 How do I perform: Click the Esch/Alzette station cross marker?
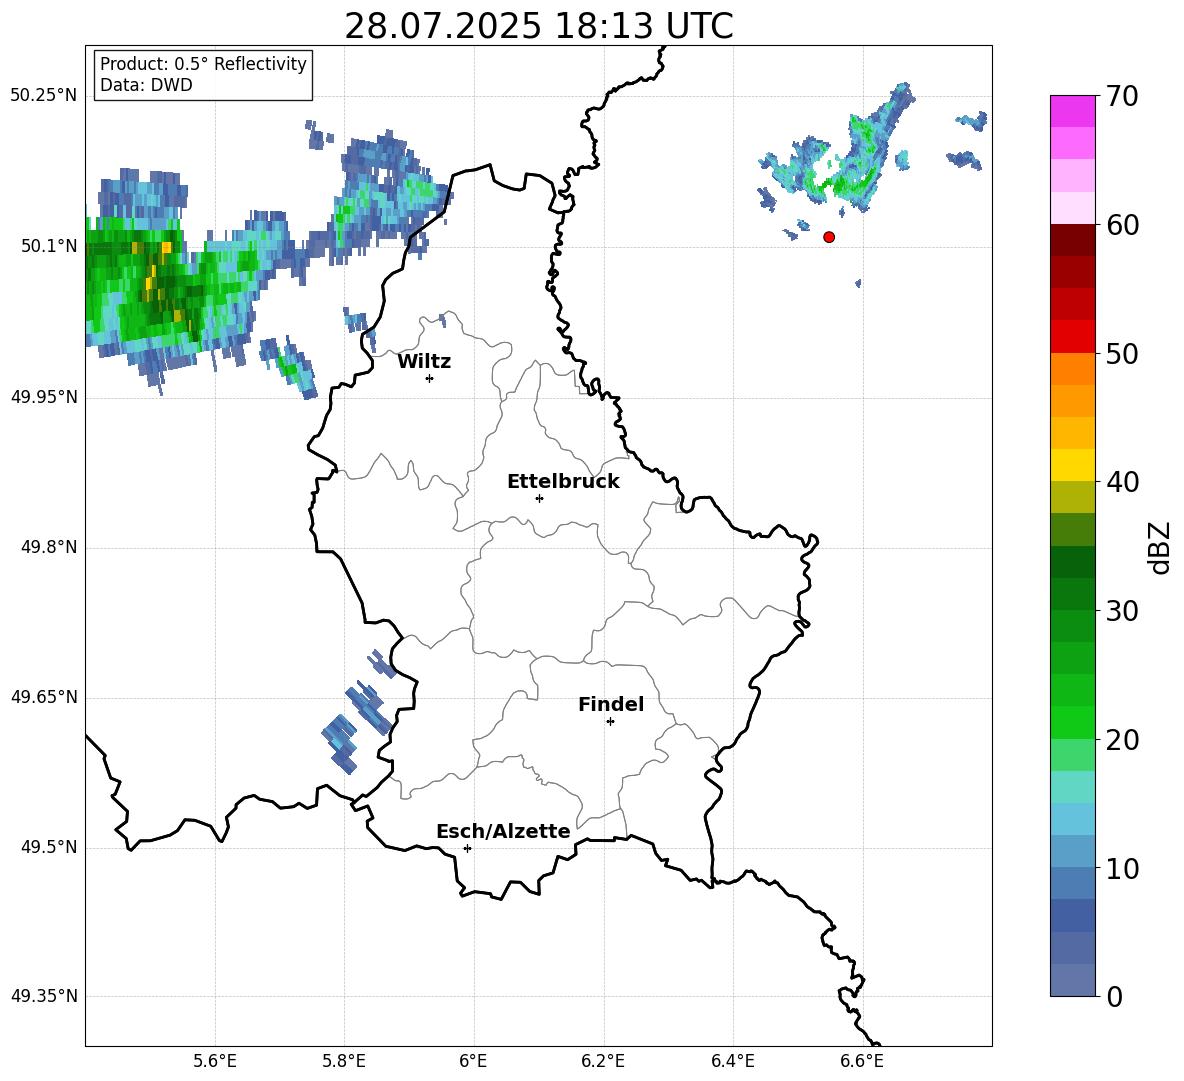[x=467, y=848]
